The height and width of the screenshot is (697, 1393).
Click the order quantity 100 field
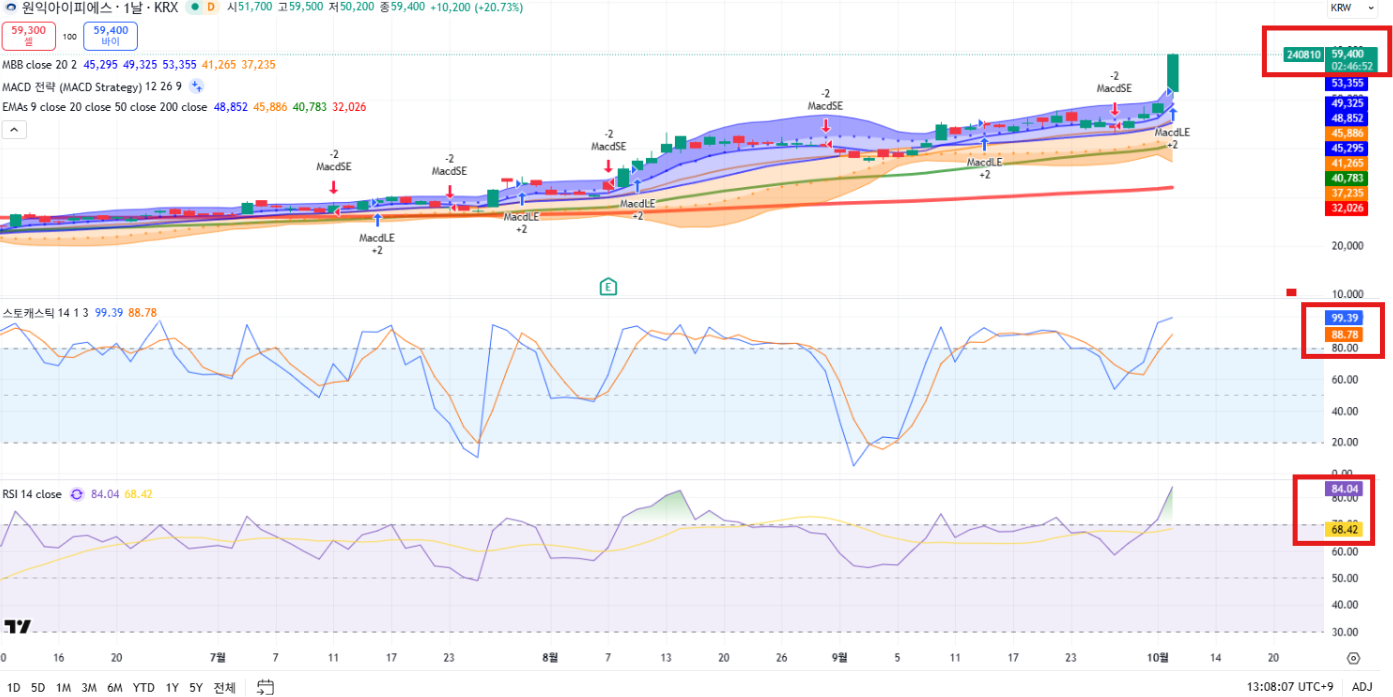(70, 36)
